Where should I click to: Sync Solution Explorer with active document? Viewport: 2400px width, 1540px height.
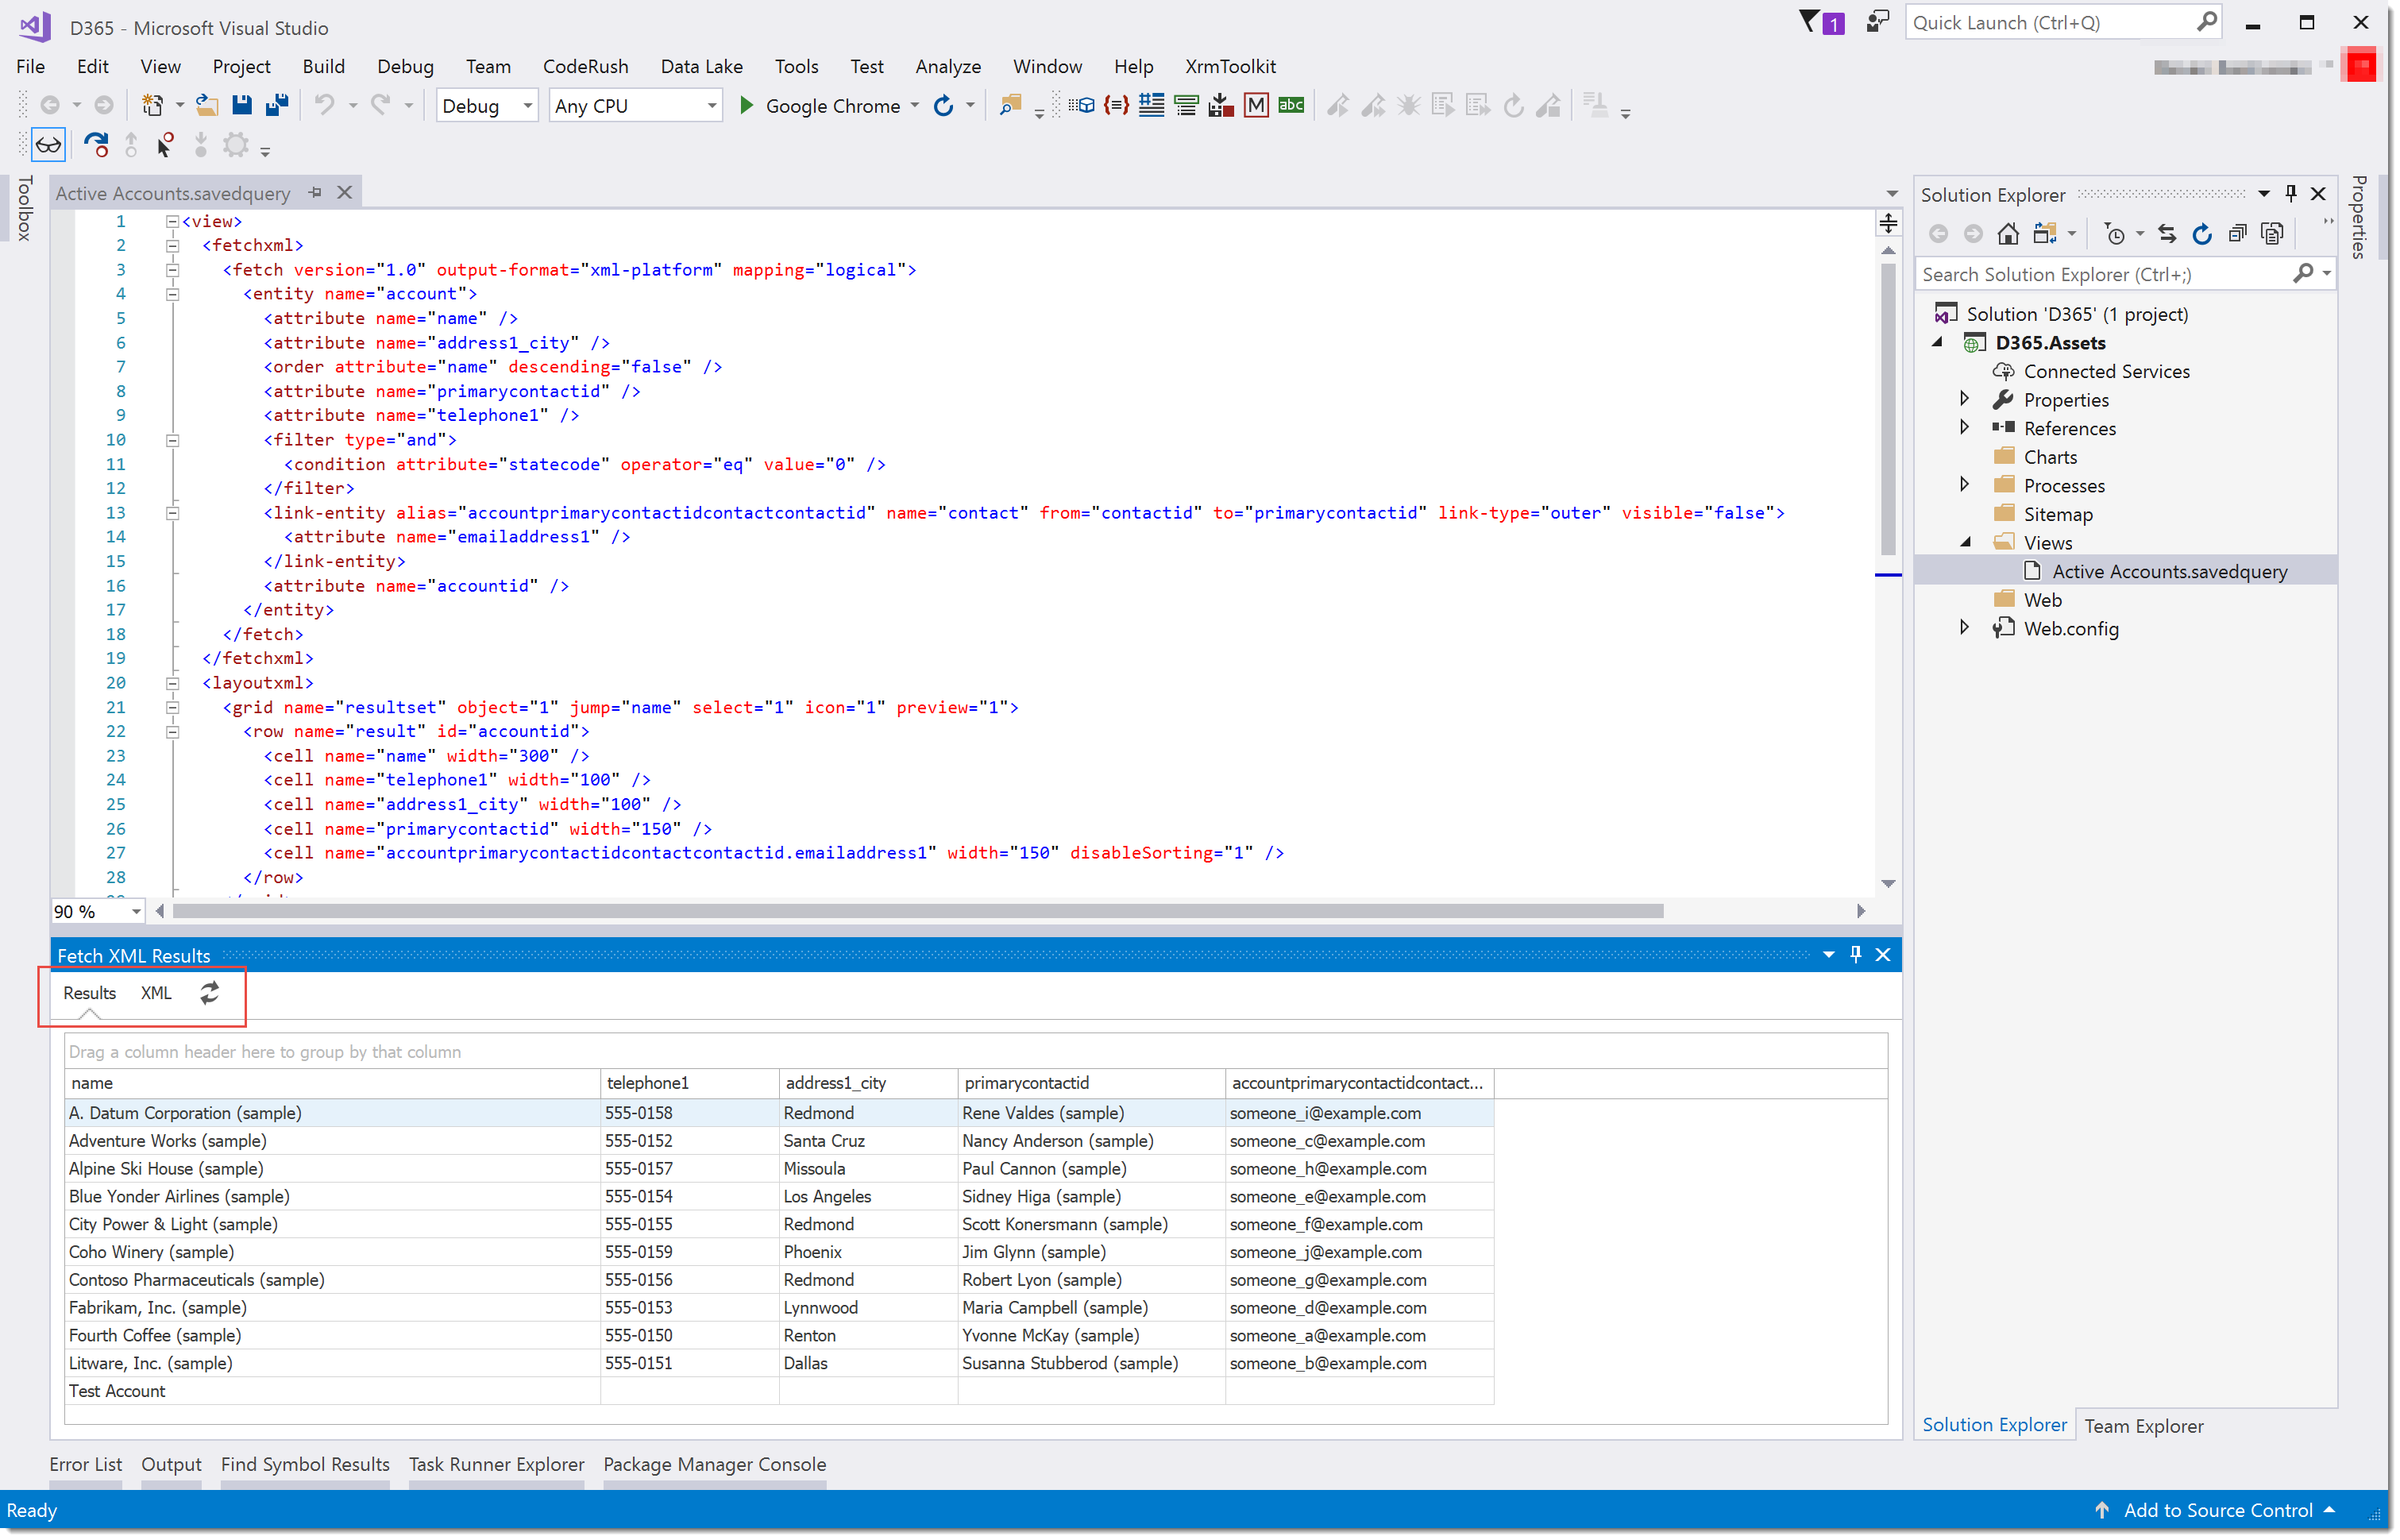click(x=2167, y=233)
